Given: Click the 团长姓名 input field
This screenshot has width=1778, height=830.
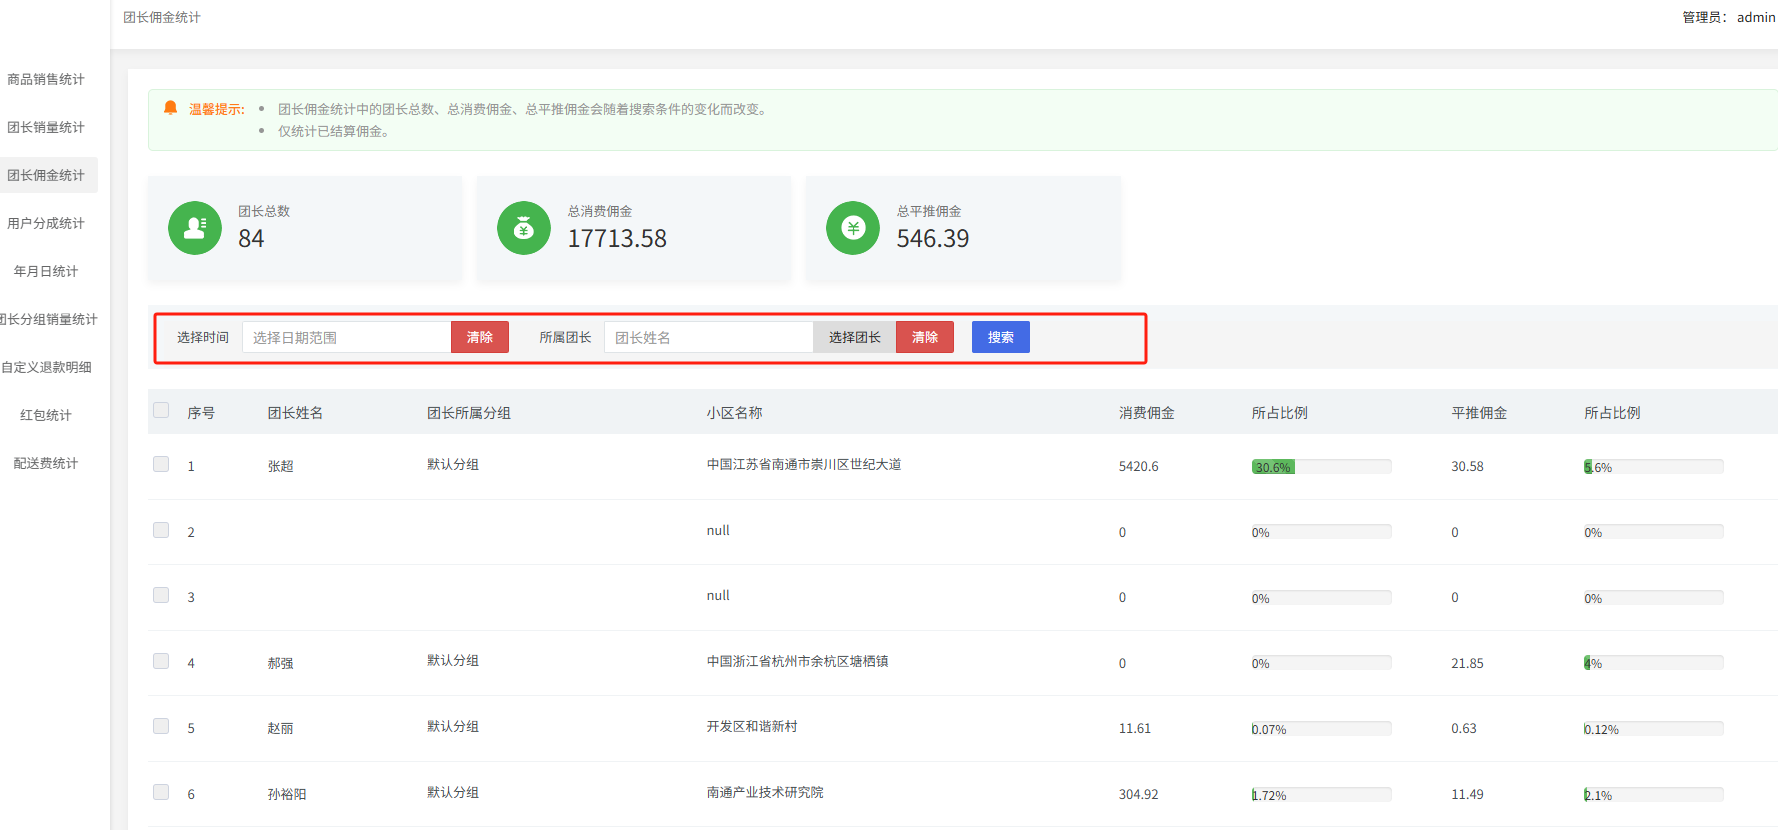Looking at the screenshot, I should 708,337.
